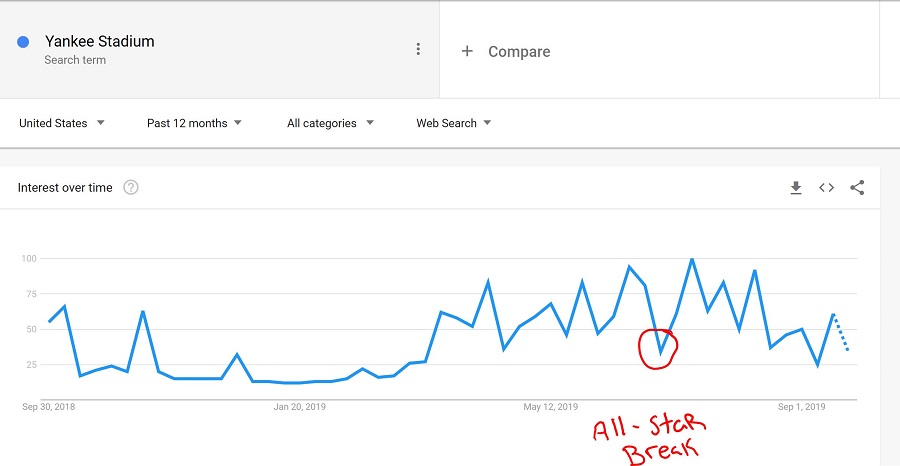This screenshot has height=466, width=900.
Task: Click the blue dot next to Yankee Stadium
Action: click(23, 42)
